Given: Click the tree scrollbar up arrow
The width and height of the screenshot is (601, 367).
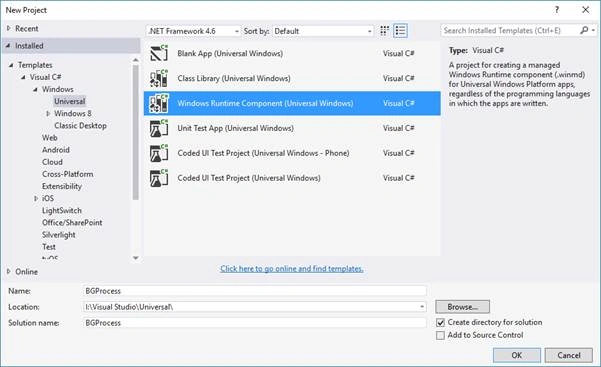Looking at the screenshot, I should click(136, 60).
